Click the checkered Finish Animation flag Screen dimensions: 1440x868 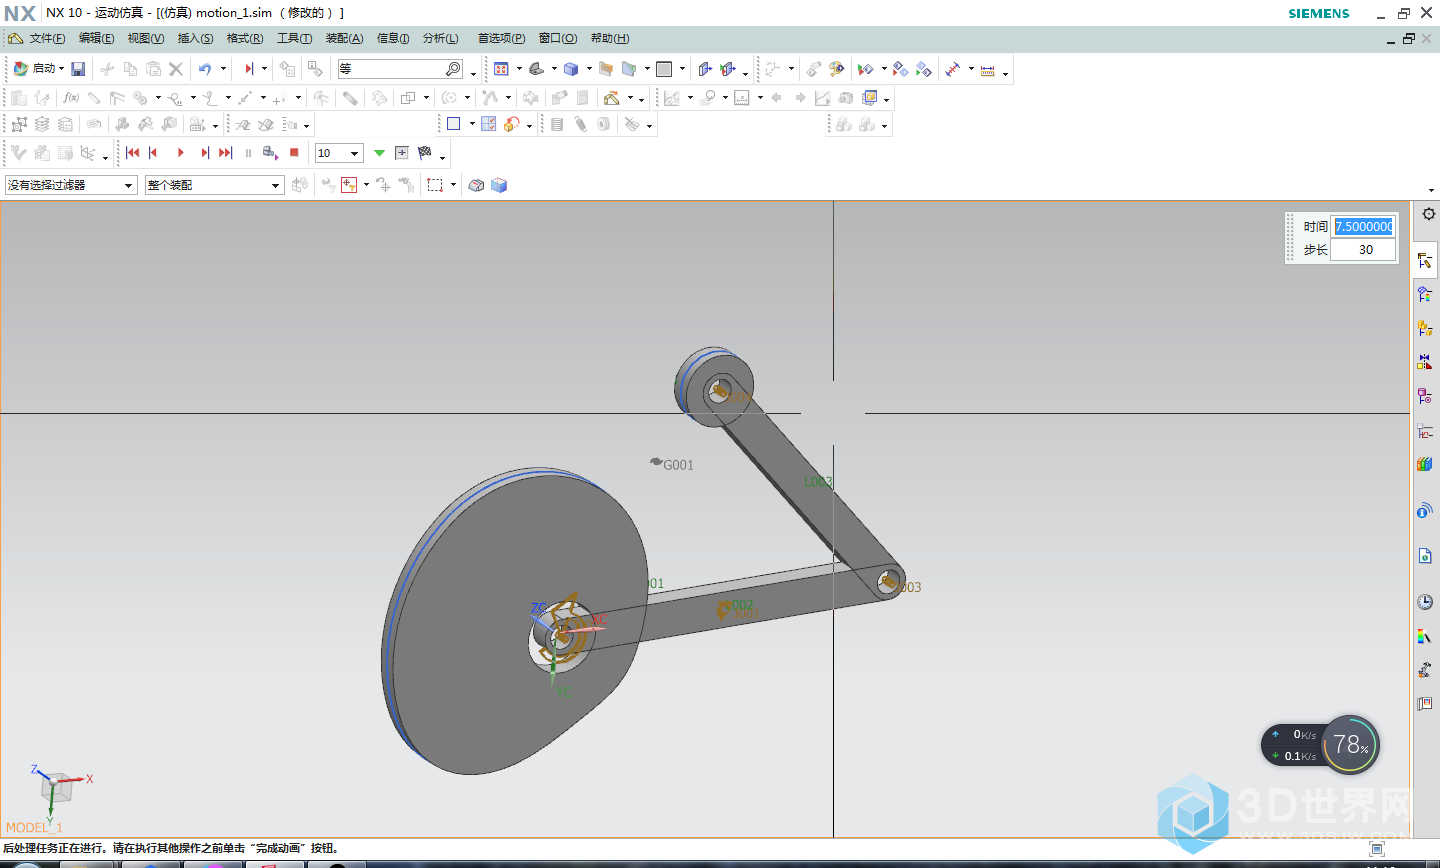(425, 153)
